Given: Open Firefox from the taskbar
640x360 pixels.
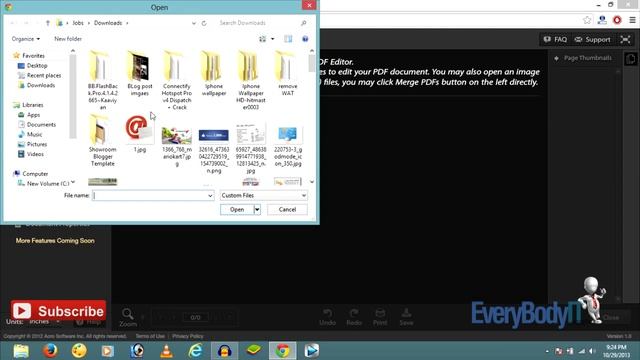Looking at the screenshot, I should pos(50,351).
